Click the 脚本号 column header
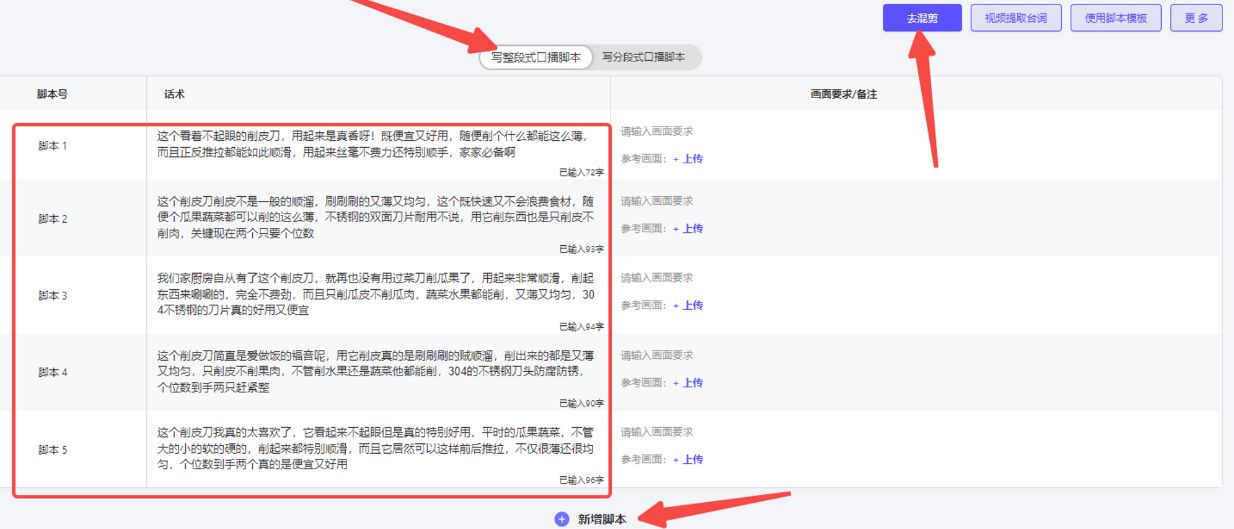The width and height of the screenshot is (1234, 529). (x=53, y=94)
